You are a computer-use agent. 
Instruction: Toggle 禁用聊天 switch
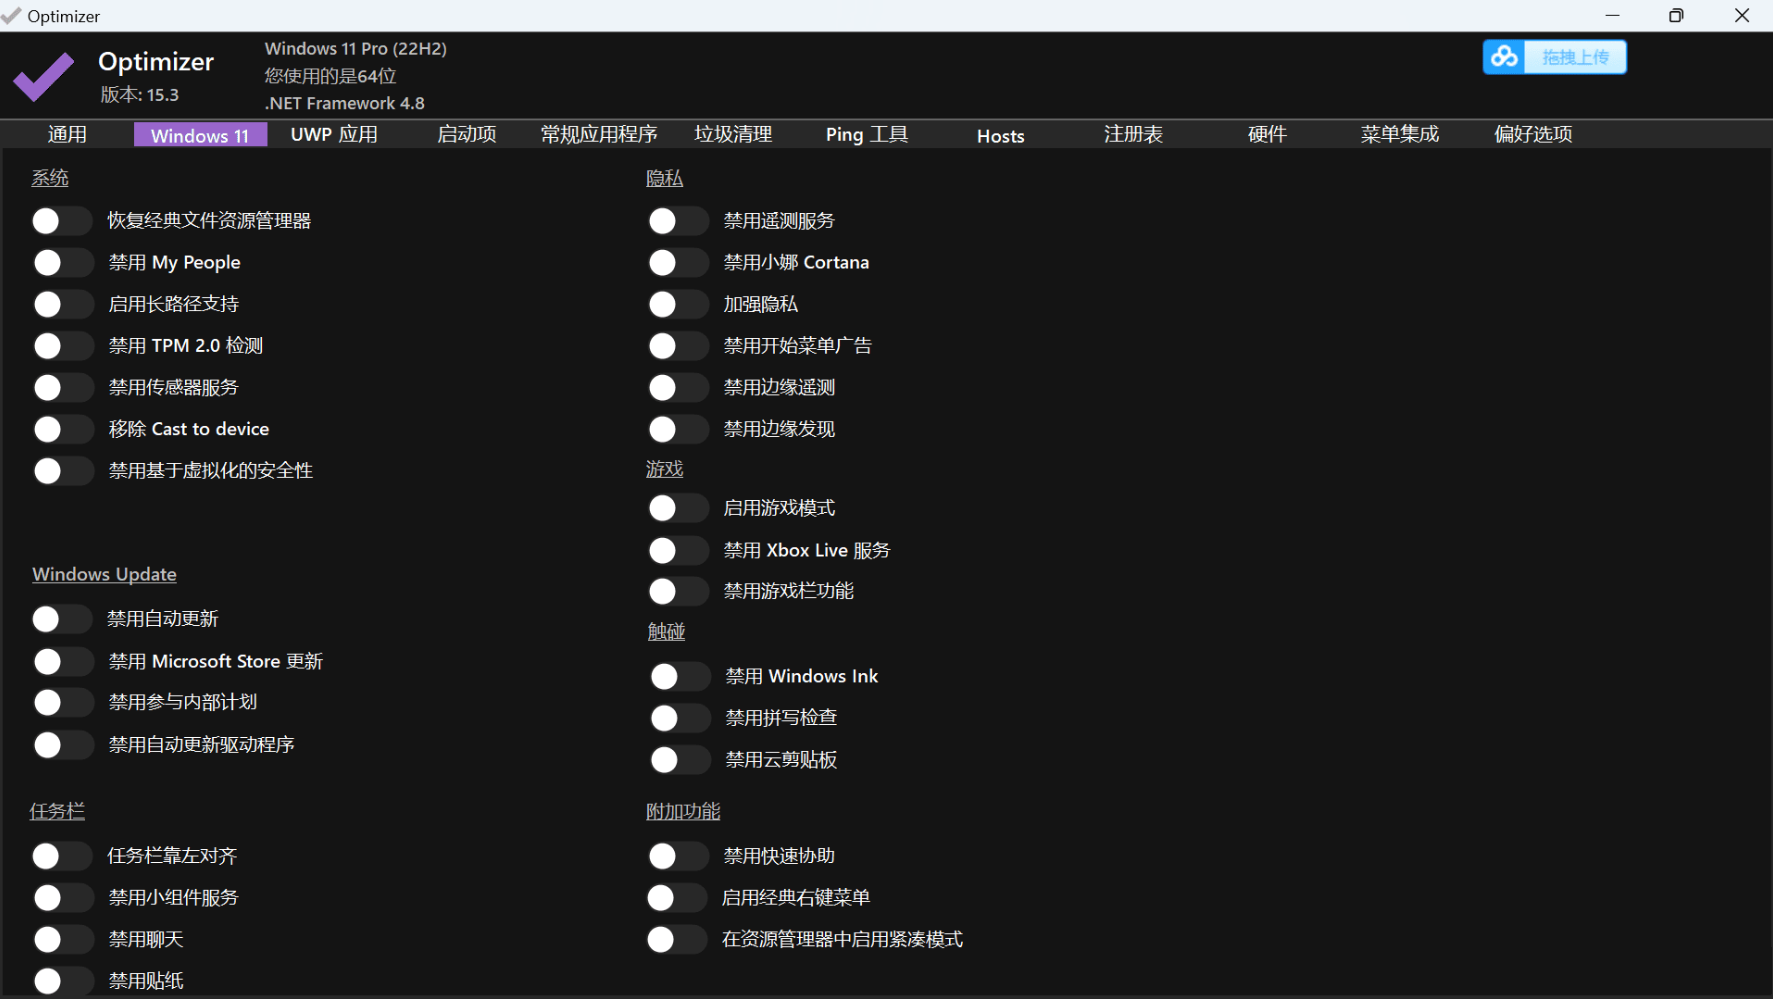coord(62,939)
